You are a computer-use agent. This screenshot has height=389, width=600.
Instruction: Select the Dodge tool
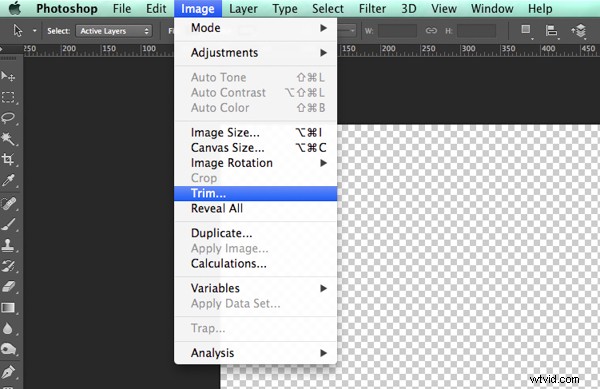tap(8, 349)
